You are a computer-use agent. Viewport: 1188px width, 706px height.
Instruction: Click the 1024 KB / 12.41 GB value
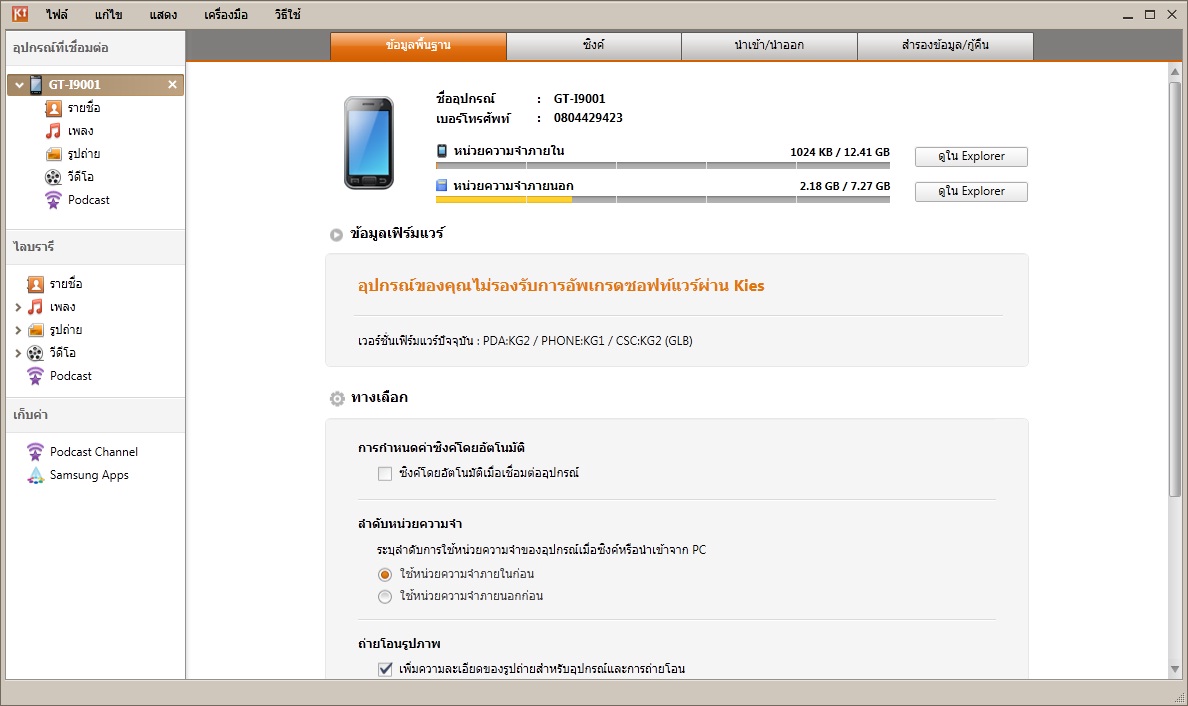coord(839,152)
